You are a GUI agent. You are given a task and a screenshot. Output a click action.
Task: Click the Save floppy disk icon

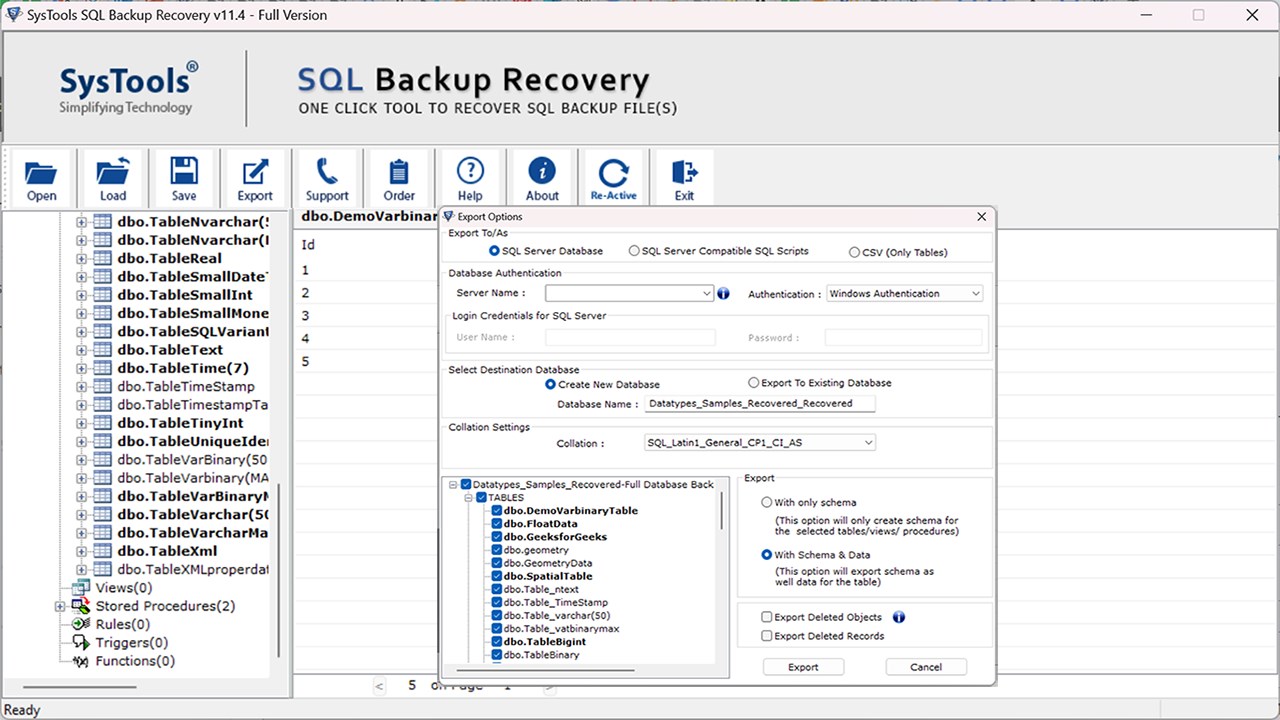(184, 171)
